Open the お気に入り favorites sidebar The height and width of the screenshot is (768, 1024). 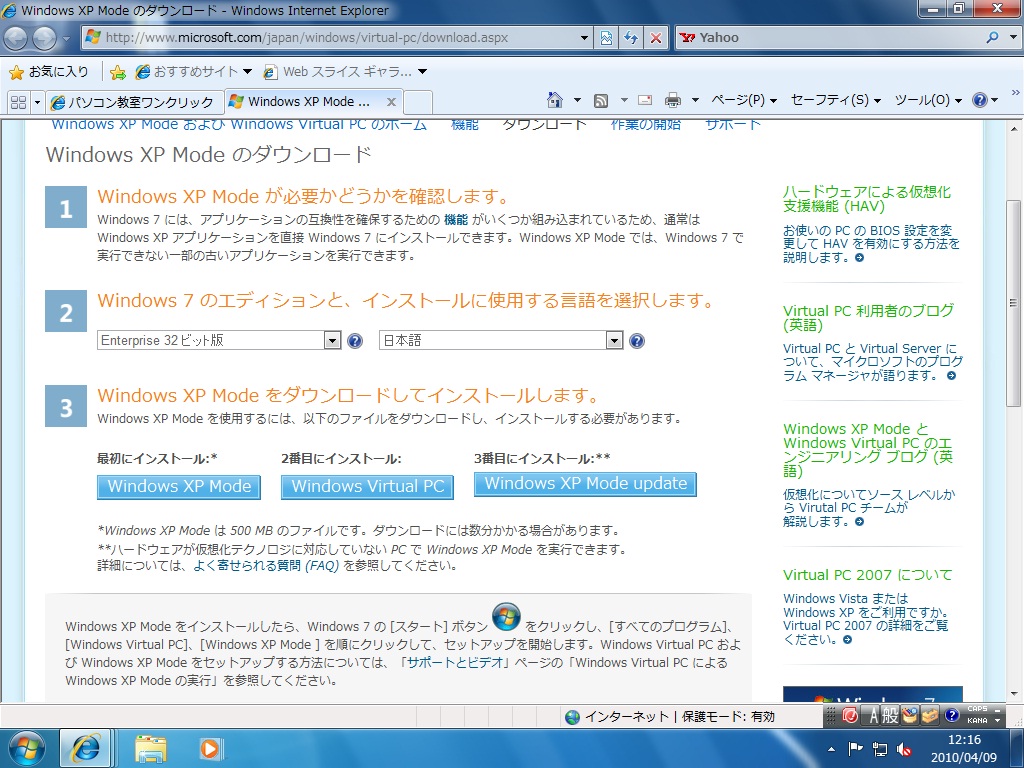43,74
